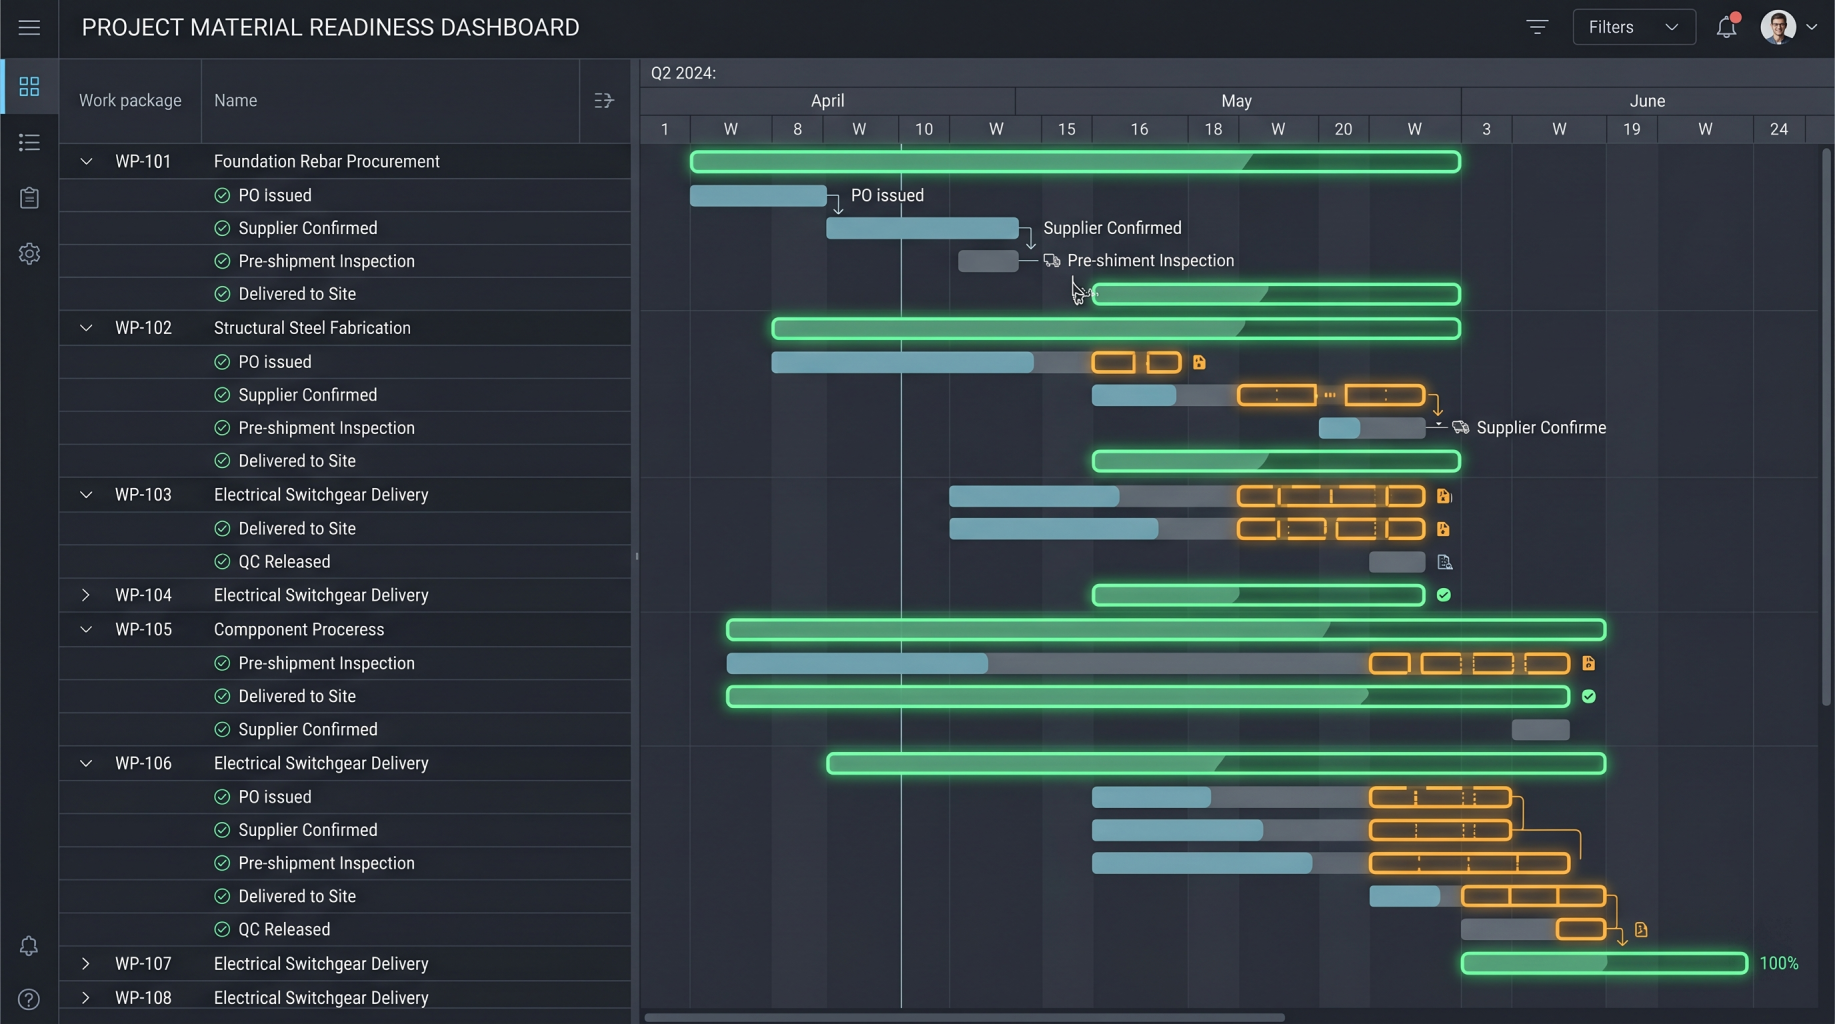Open Structural Steel Fabrication row
The width and height of the screenshot is (1835, 1024).
[x=345, y=328]
